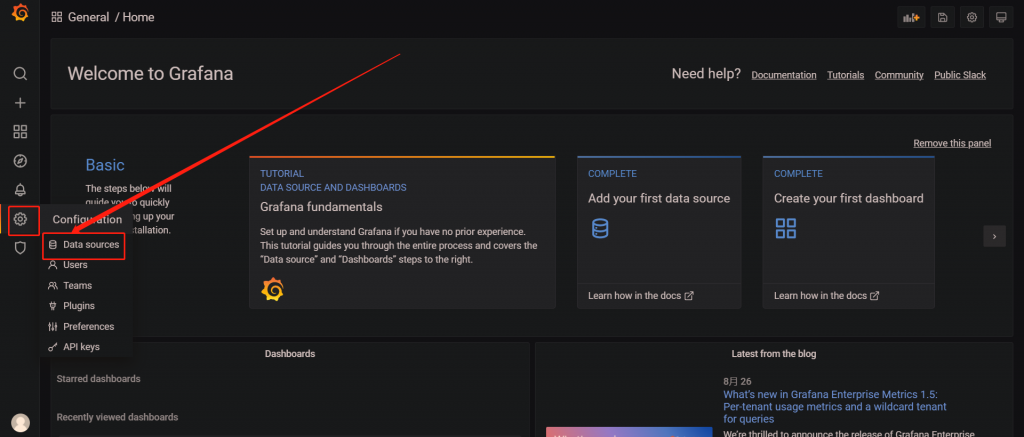Open the Public Slack link
The height and width of the screenshot is (437, 1024).
pos(960,75)
